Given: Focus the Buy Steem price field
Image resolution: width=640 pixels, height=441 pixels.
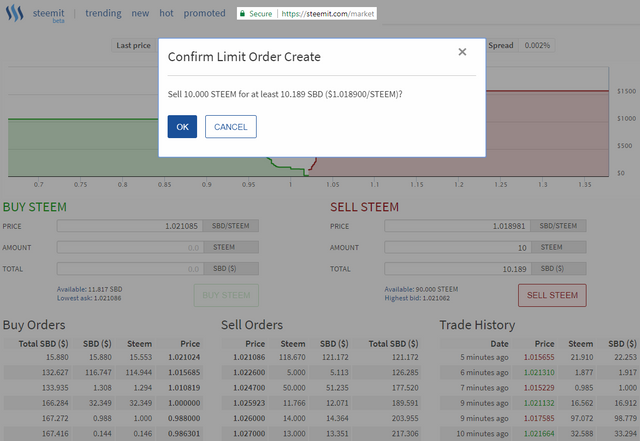Looking at the screenshot, I should click(x=130, y=226).
